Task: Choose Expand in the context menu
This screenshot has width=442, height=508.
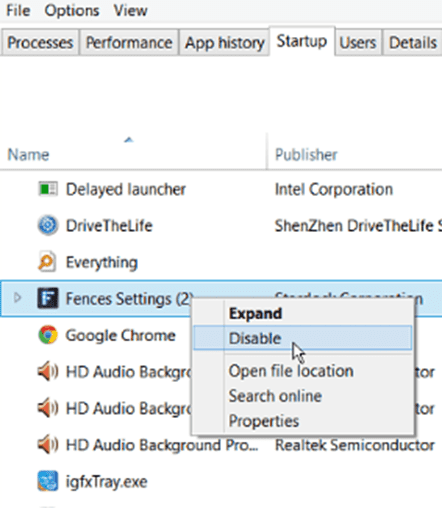Action: (302, 313)
